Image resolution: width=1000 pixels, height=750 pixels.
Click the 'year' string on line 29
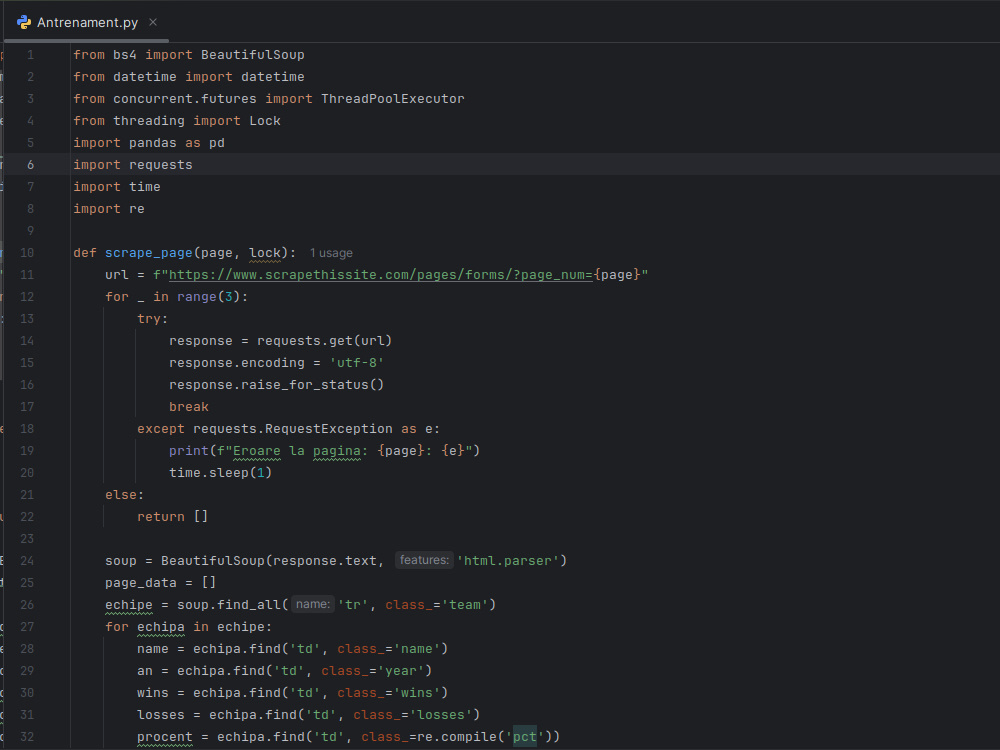pos(401,671)
